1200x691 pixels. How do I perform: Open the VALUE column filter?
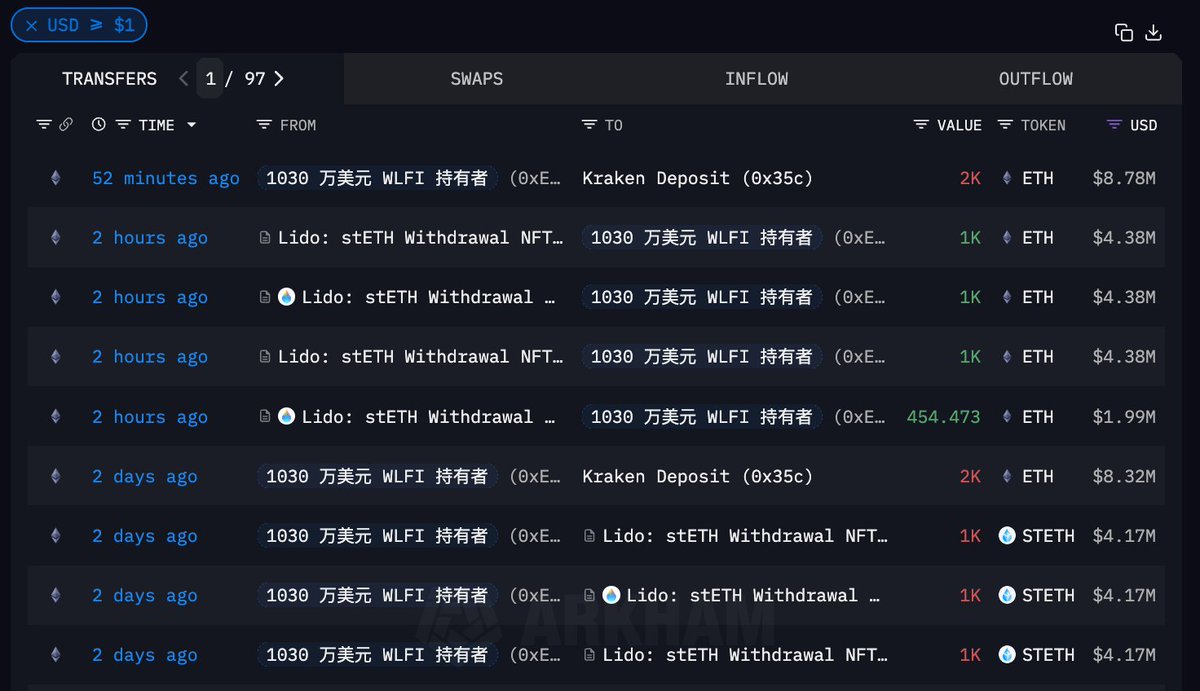(921, 125)
